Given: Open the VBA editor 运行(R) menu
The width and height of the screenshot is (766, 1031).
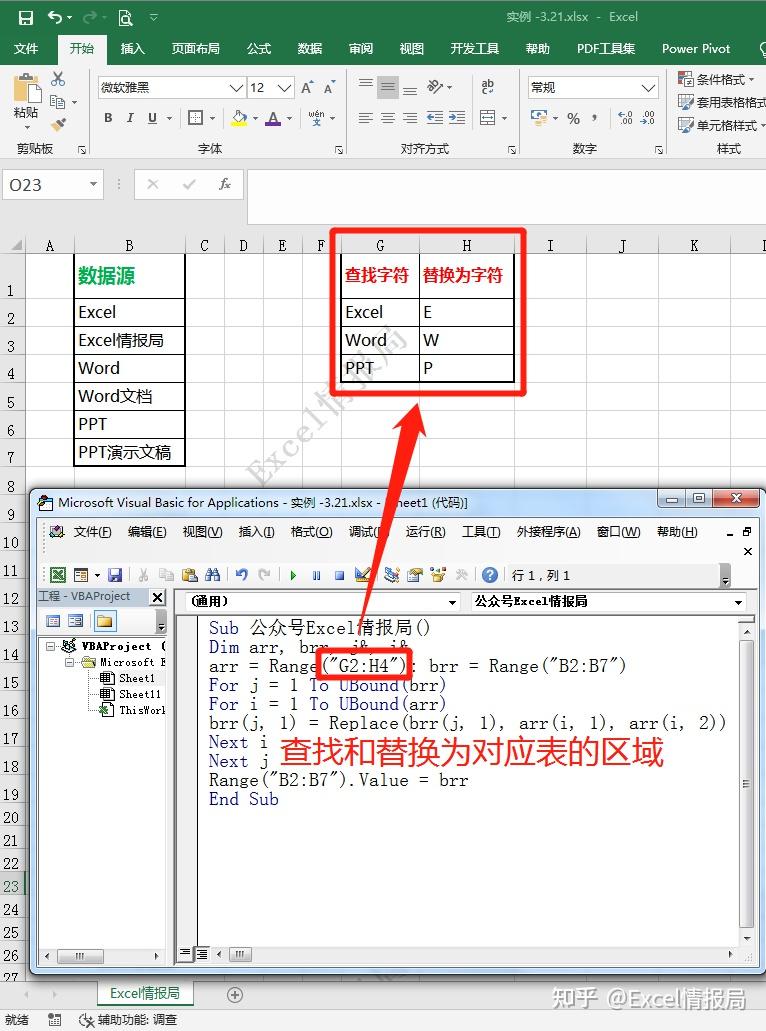Looking at the screenshot, I should [425, 531].
